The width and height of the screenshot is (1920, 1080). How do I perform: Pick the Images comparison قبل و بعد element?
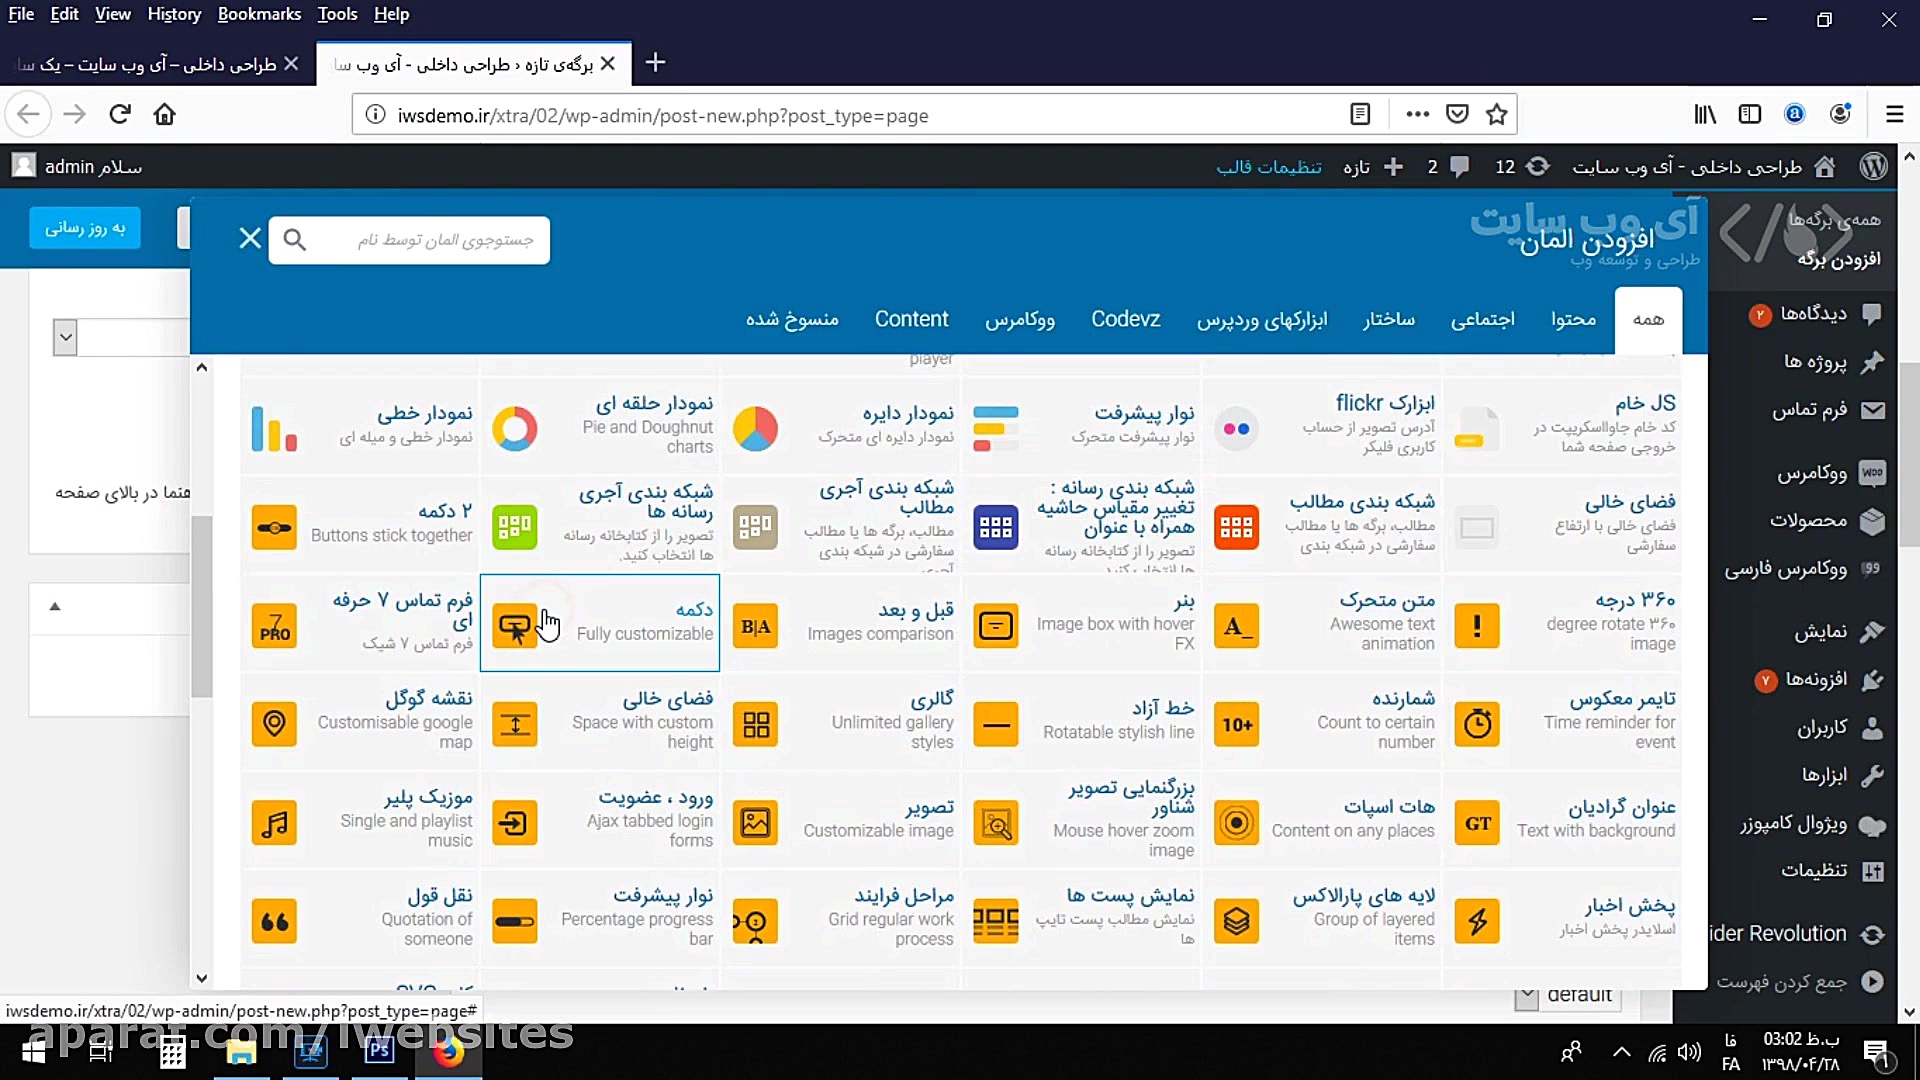click(842, 622)
